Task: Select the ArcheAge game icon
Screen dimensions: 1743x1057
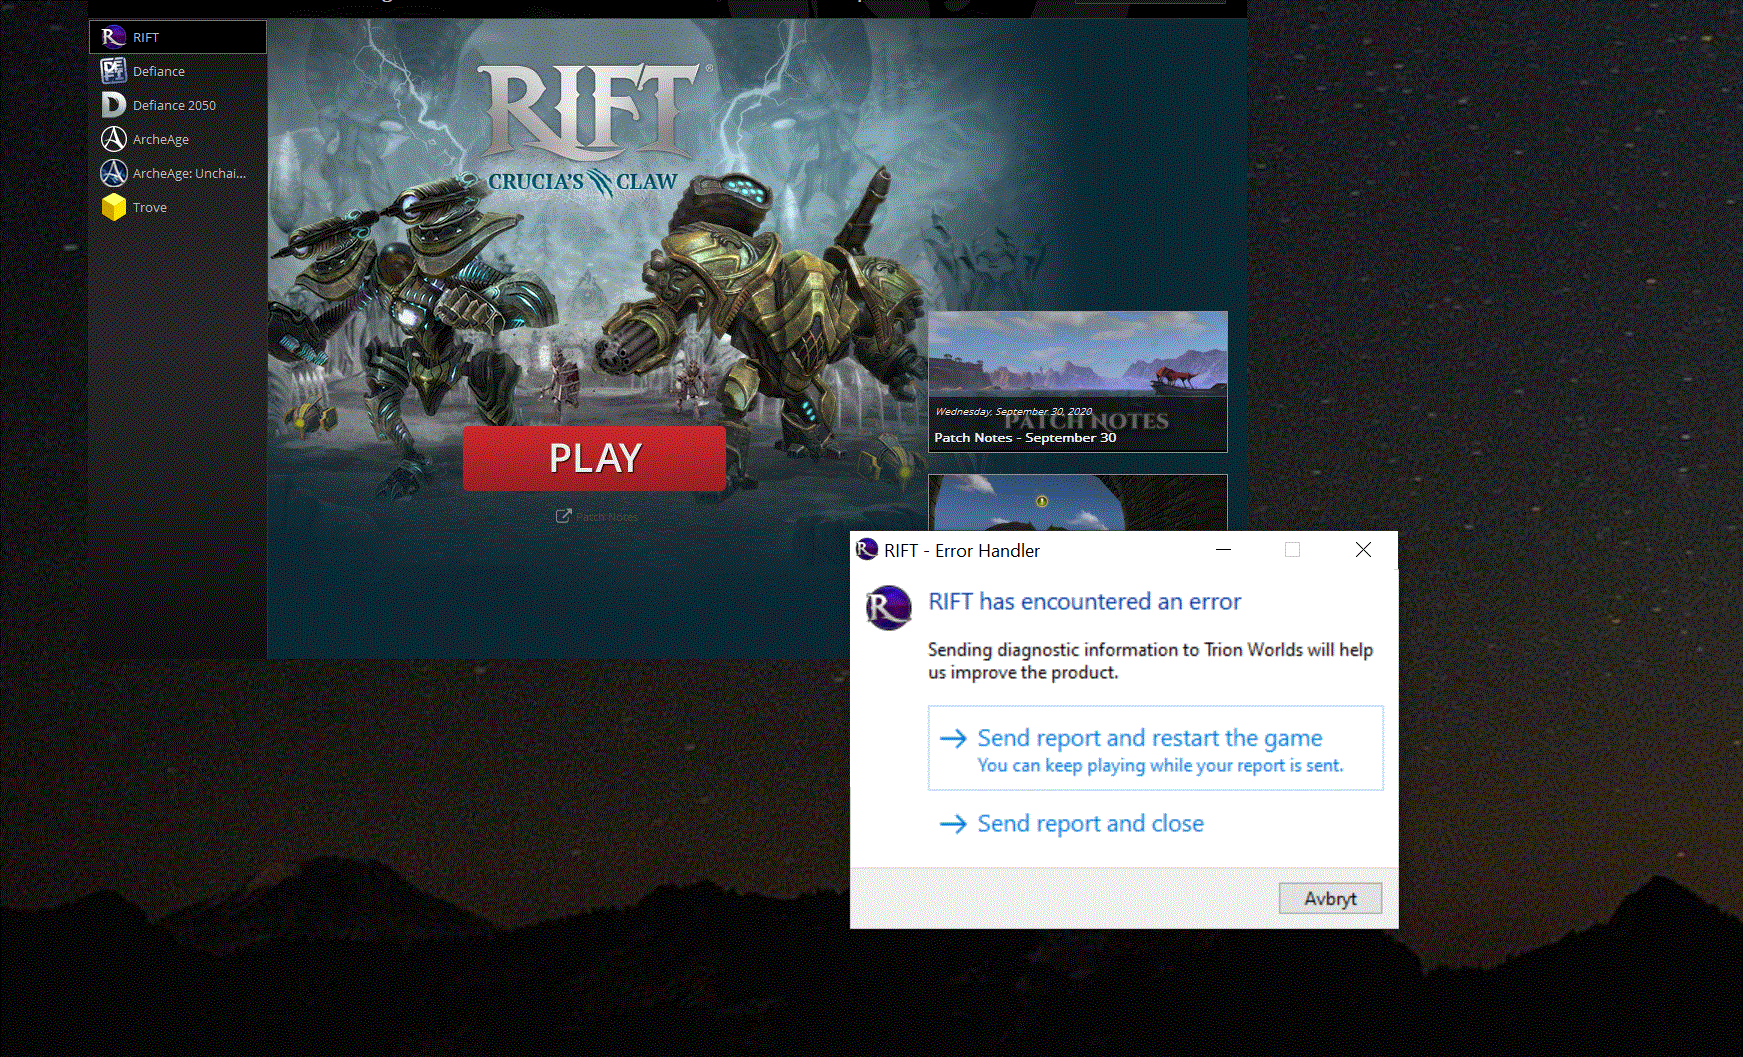Action: (114, 139)
